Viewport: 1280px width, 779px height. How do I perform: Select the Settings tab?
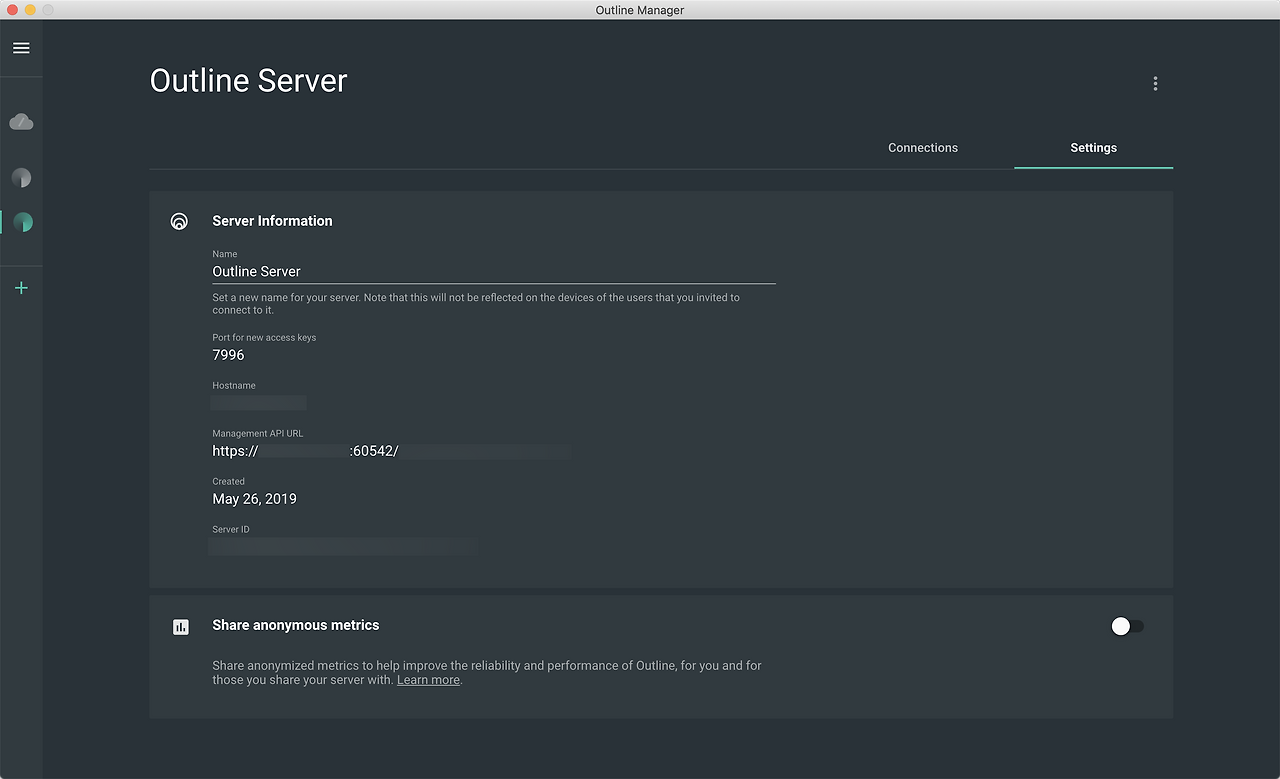coord(1094,148)
